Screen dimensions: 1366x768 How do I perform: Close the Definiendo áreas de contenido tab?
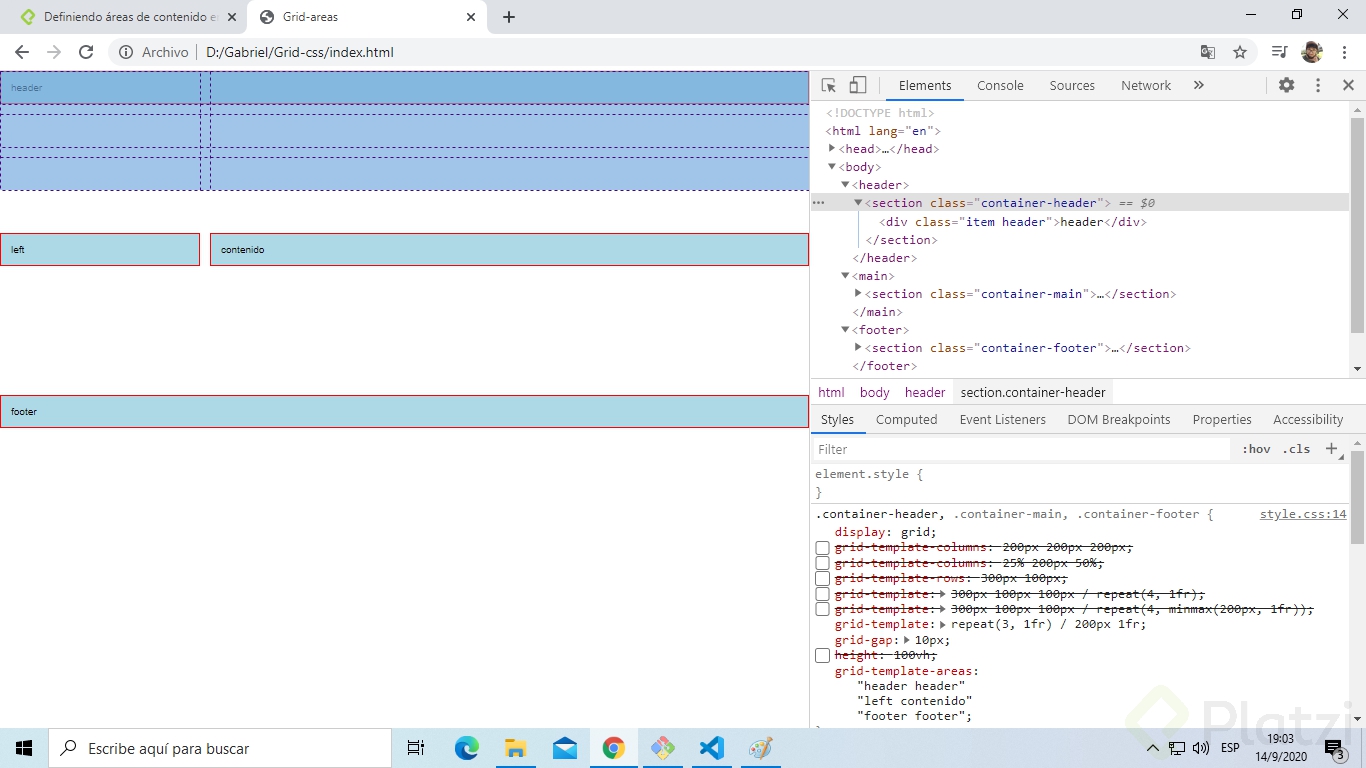[x=232, y=17]
